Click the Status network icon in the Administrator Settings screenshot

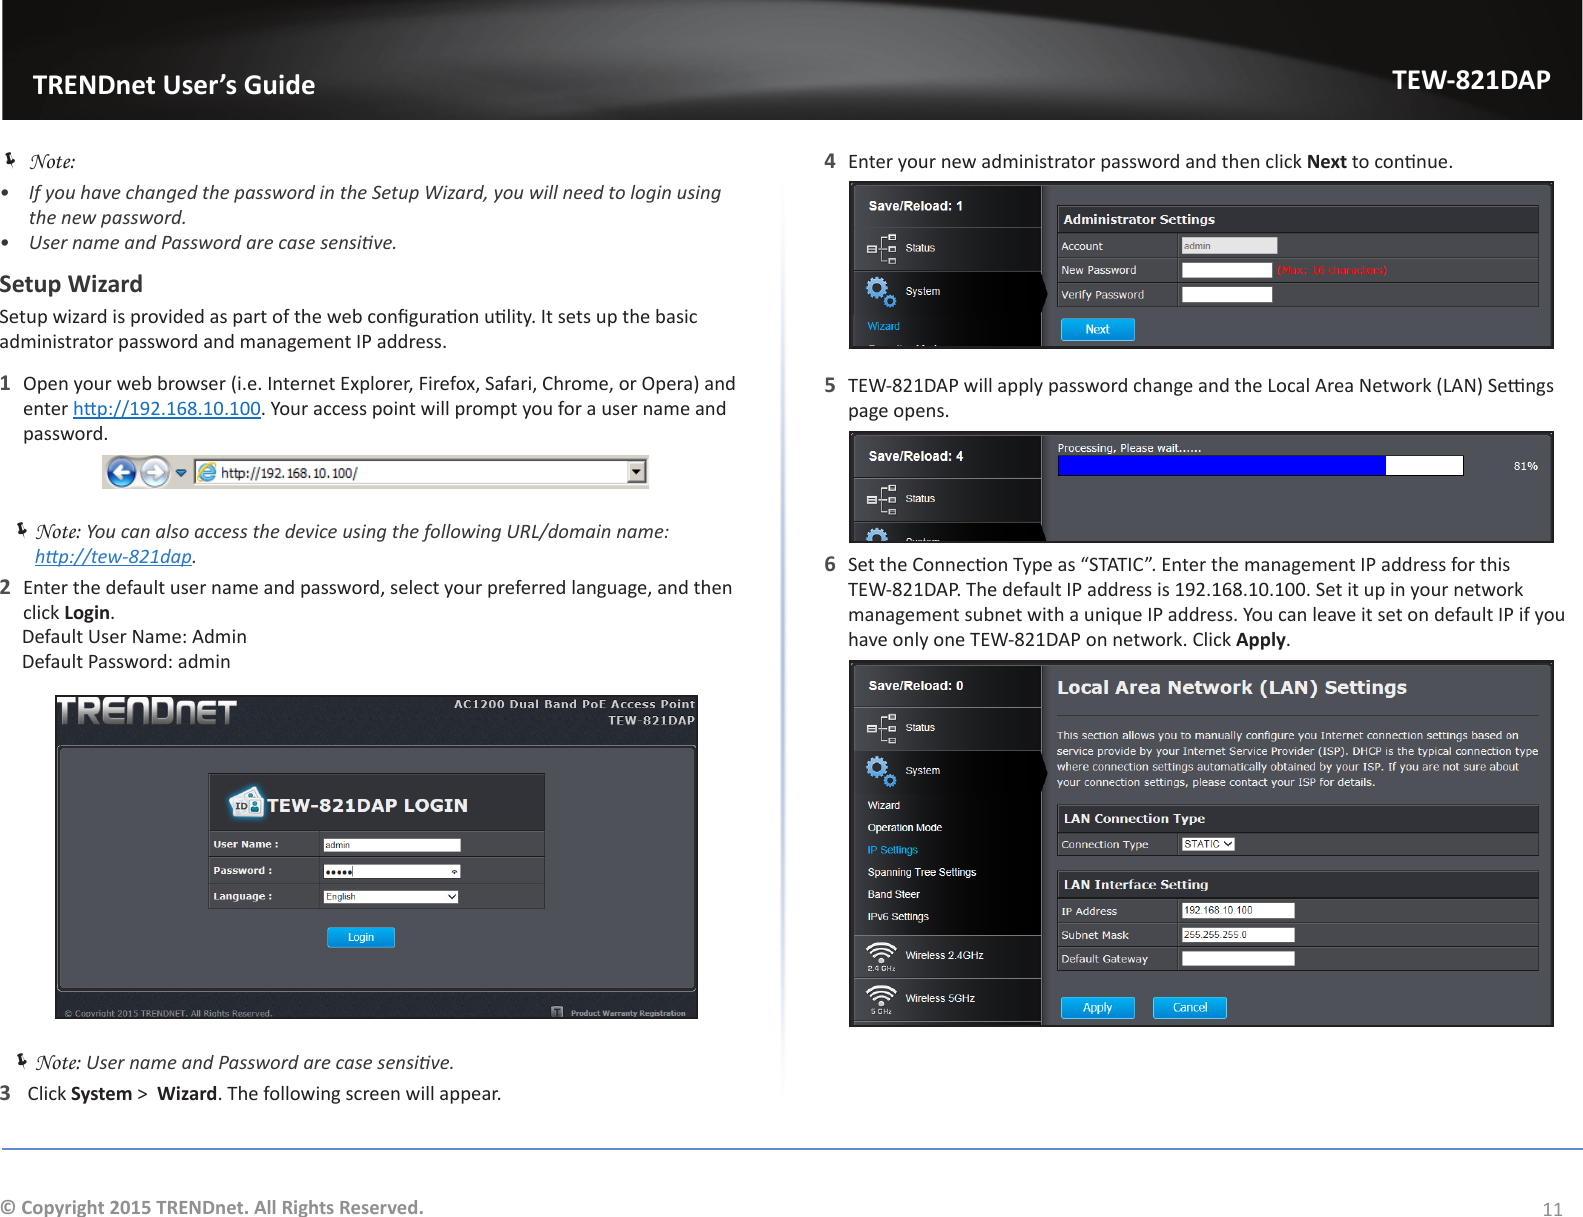[881, 248]
